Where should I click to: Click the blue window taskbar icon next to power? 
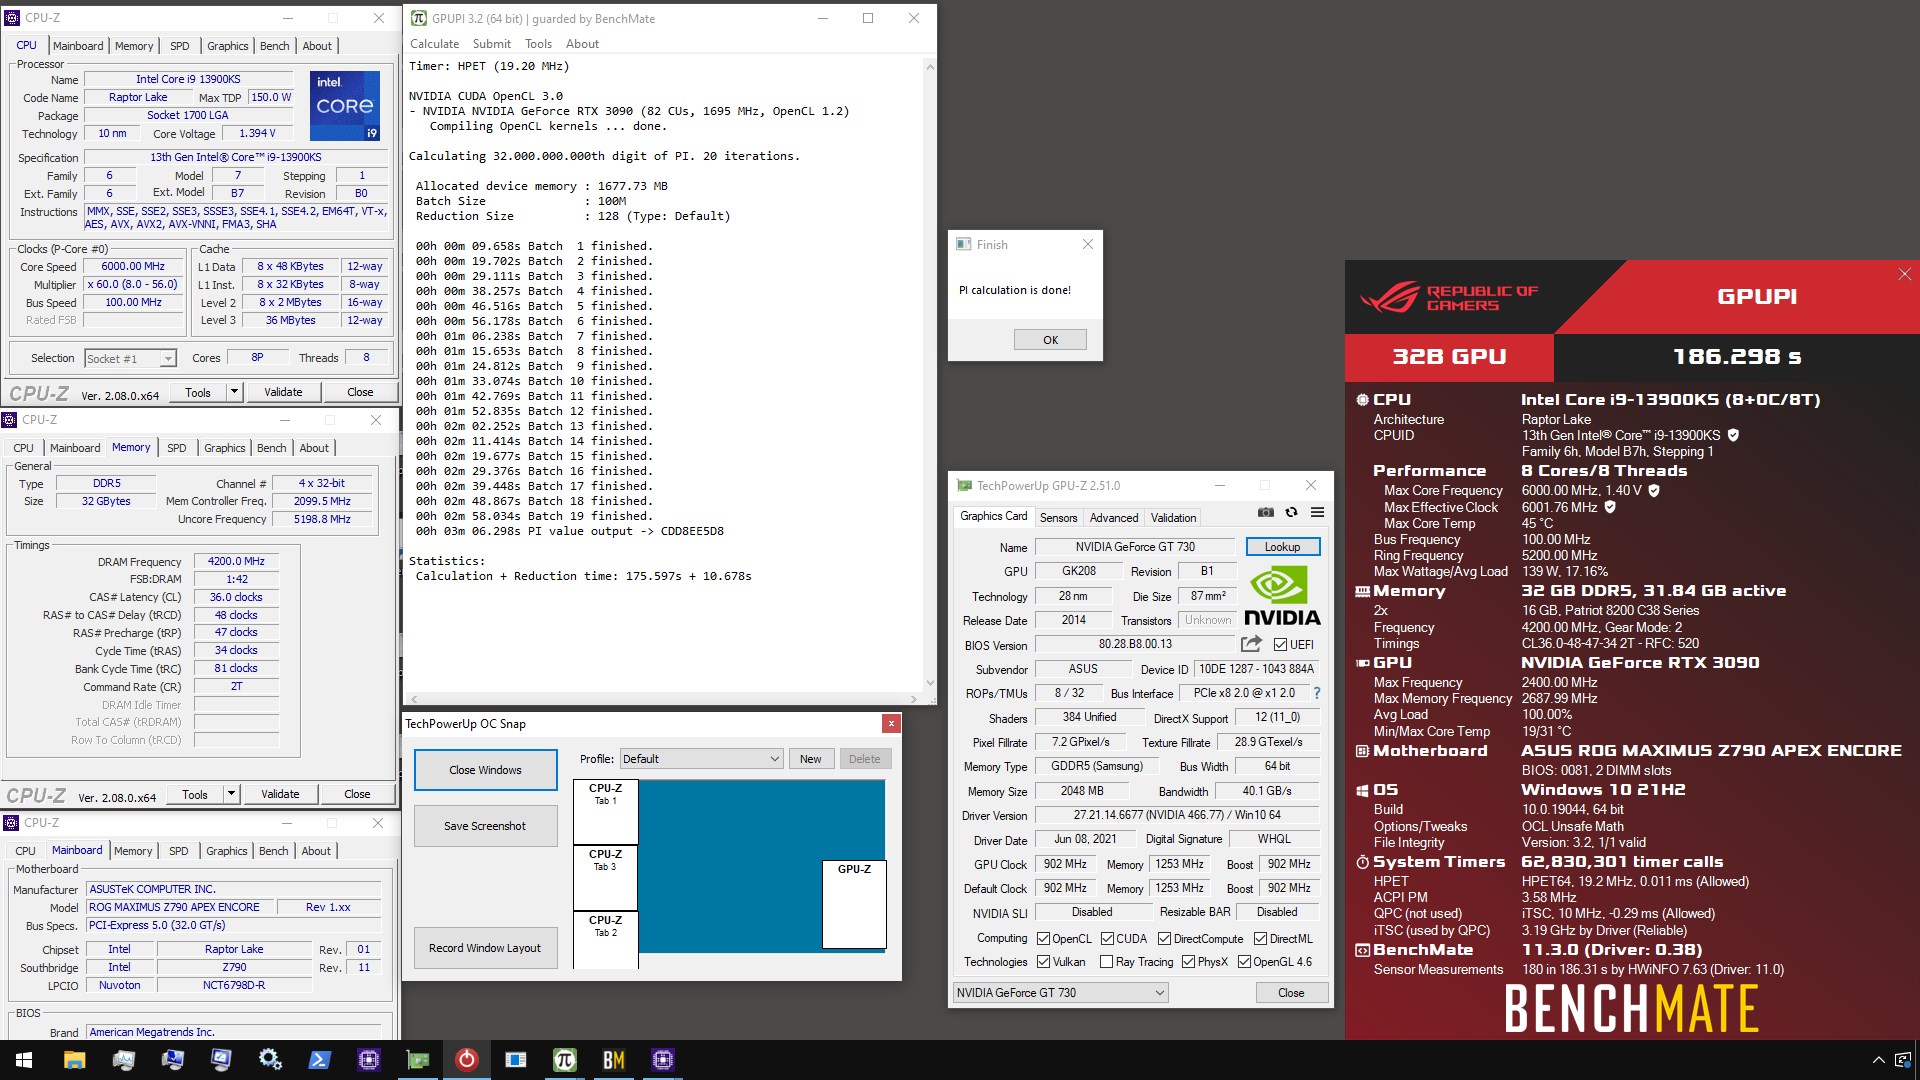point(515,1060)
